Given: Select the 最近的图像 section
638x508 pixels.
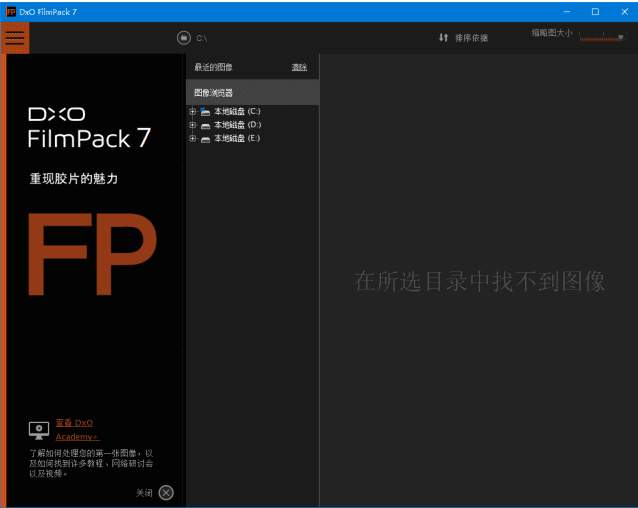Looking at the screenshot, I should click(x=213, y=67).
